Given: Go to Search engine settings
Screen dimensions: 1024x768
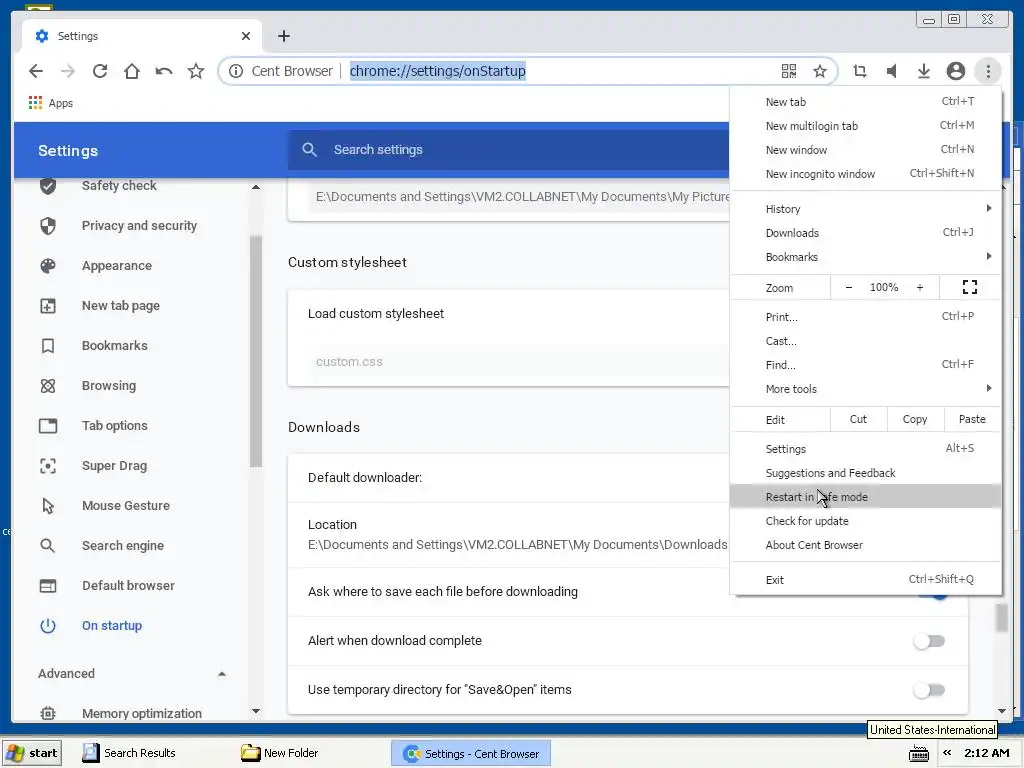Looking at the screenshot, I should point(123,546).
